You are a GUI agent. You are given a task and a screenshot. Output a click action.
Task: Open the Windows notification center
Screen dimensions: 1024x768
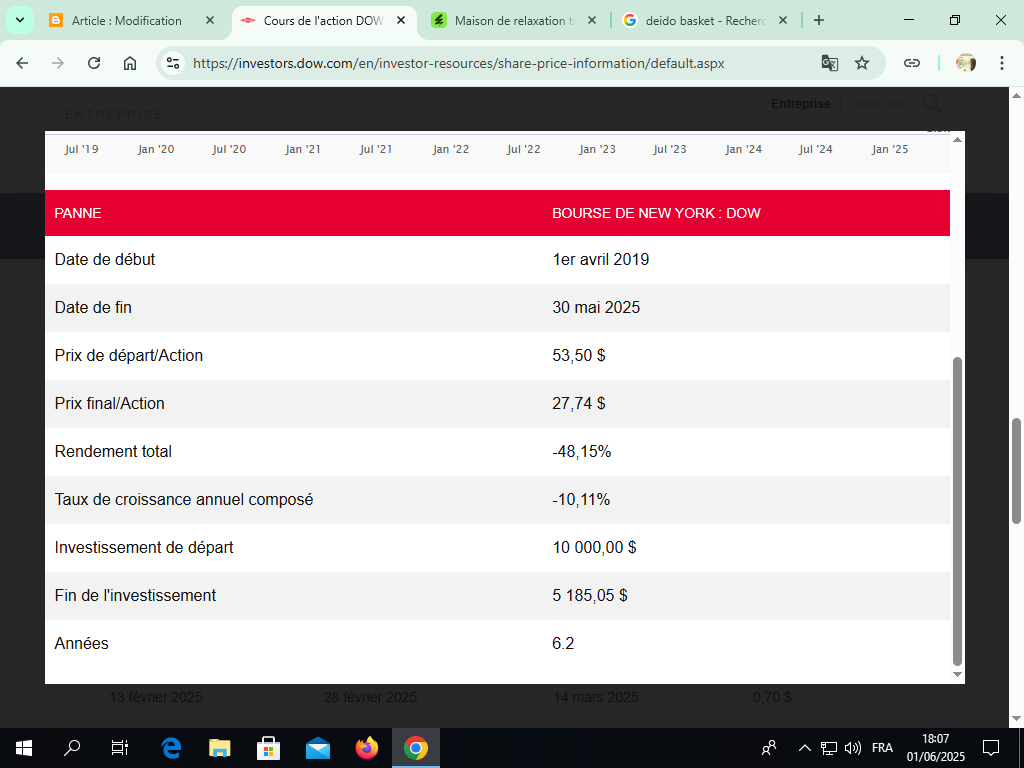click(991, 748)
